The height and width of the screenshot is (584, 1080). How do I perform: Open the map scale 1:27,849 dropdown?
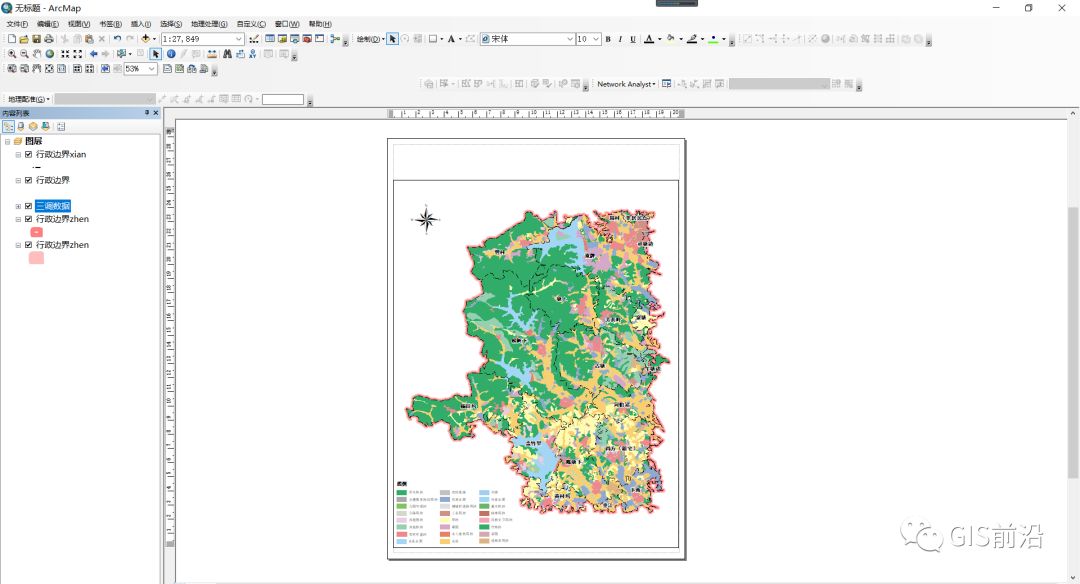click(239, 39)
